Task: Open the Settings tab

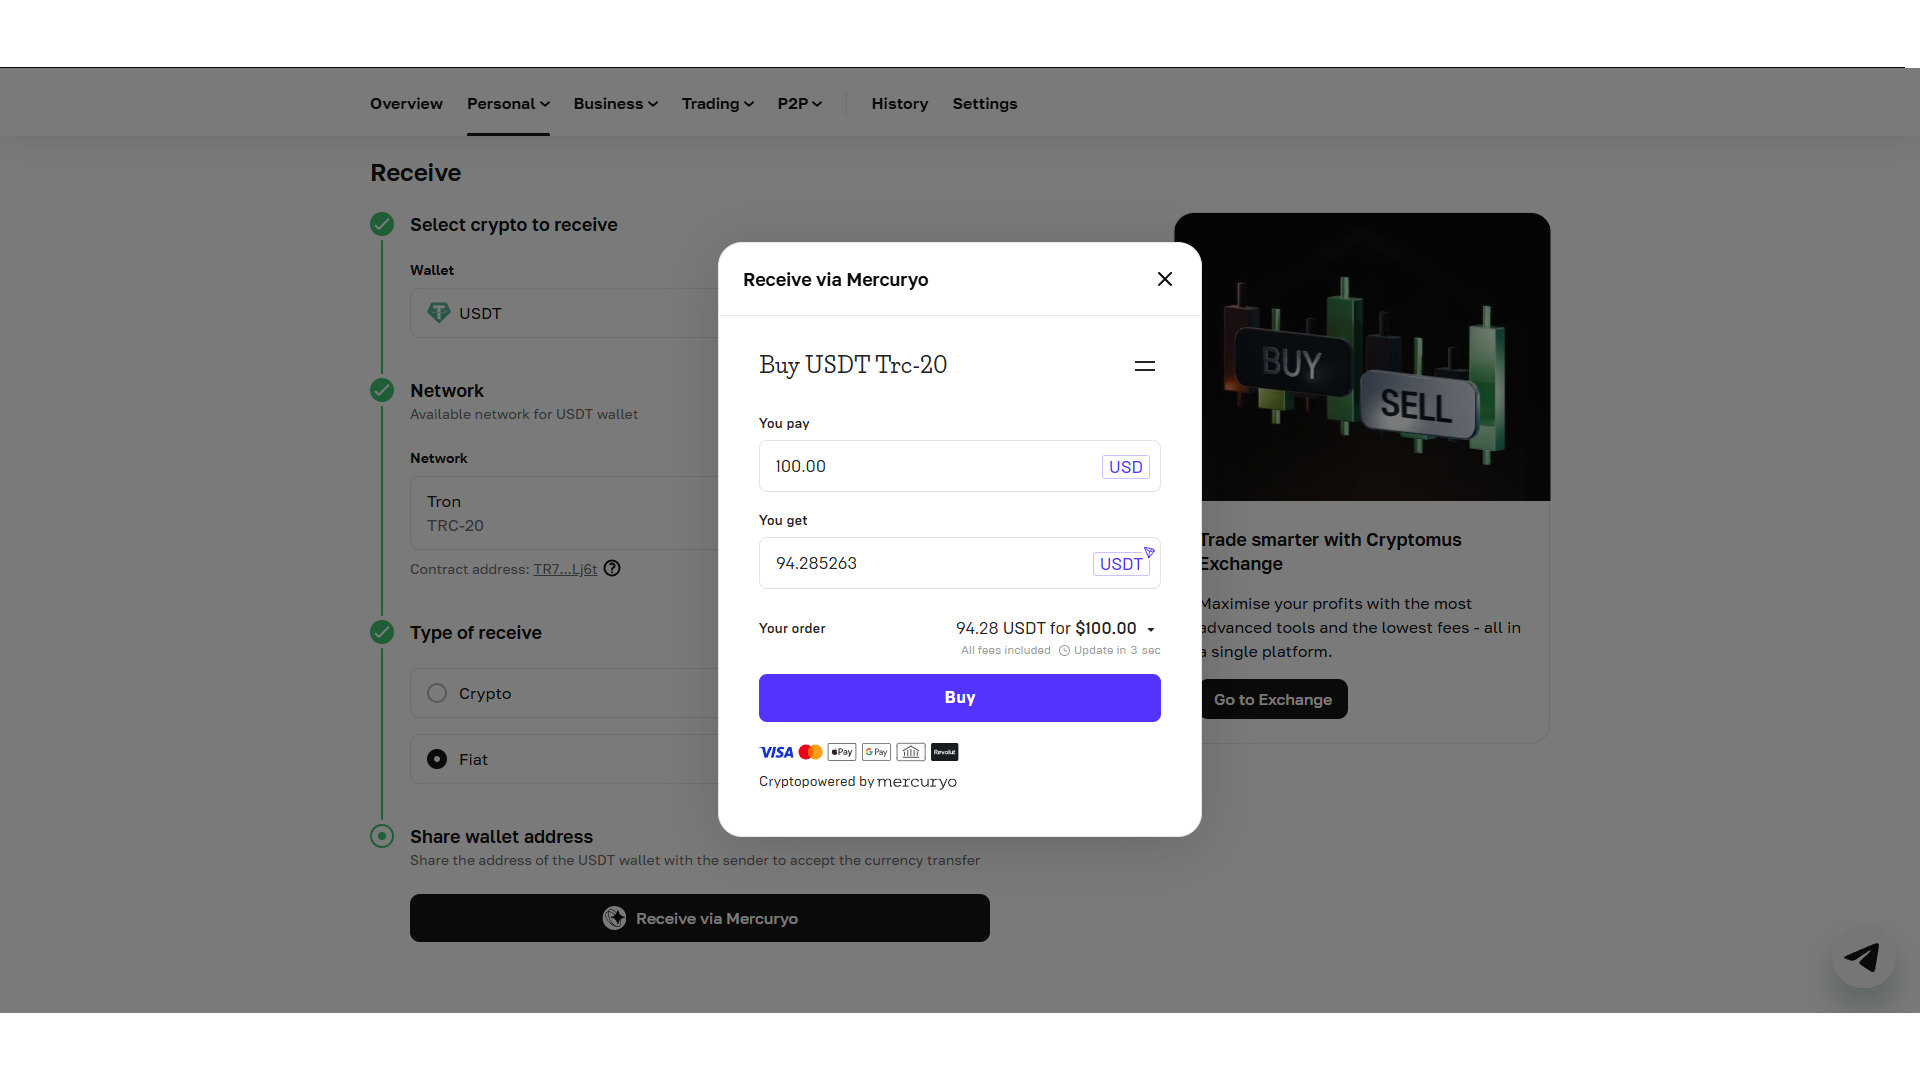Action: [985, 104]
